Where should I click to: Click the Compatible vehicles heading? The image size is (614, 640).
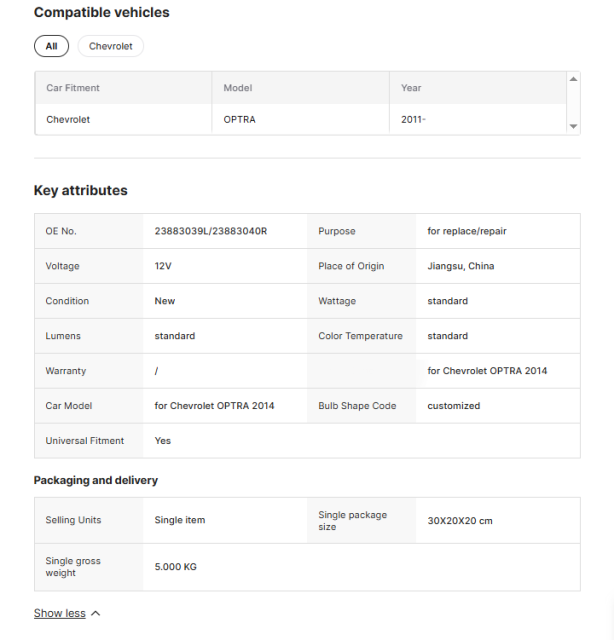click(x=102, y=13)
